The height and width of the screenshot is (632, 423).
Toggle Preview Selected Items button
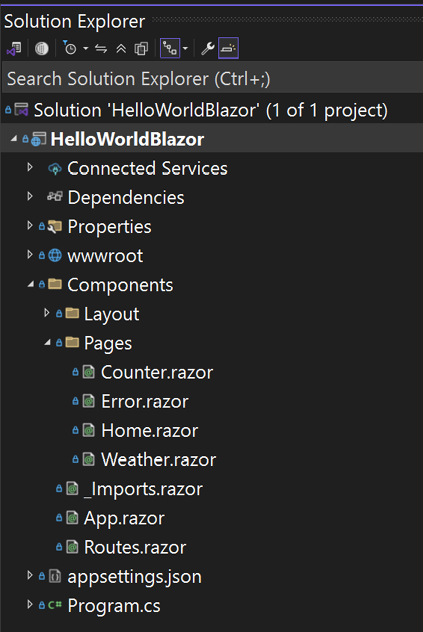228,48
